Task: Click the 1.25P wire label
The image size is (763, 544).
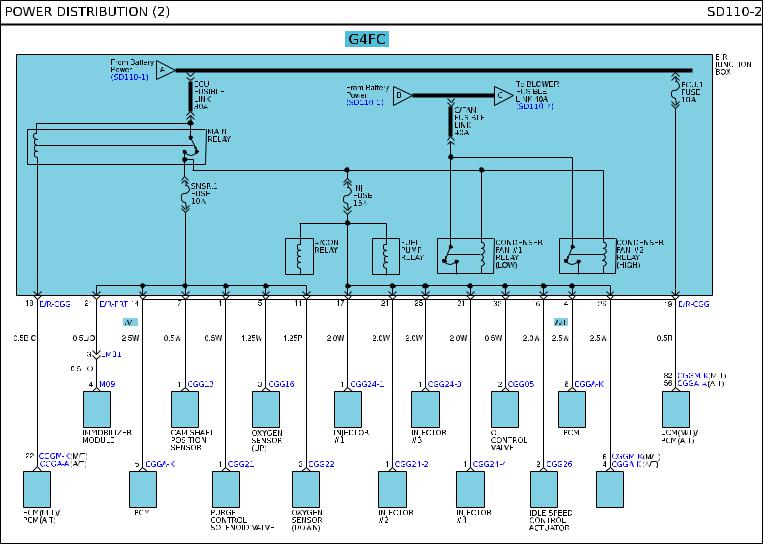Action: click(x=292, y=338)
